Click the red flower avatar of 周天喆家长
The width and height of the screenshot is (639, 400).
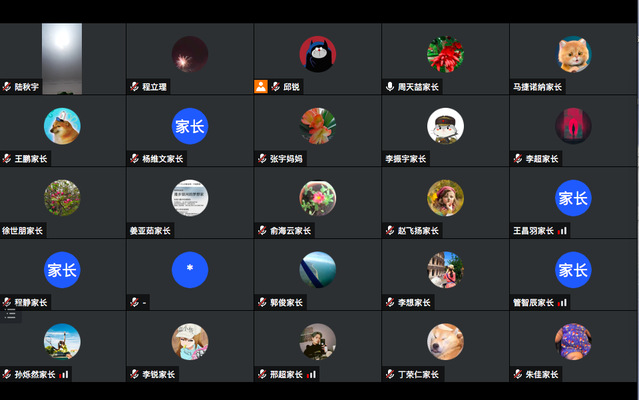click(x=445, y=54)
